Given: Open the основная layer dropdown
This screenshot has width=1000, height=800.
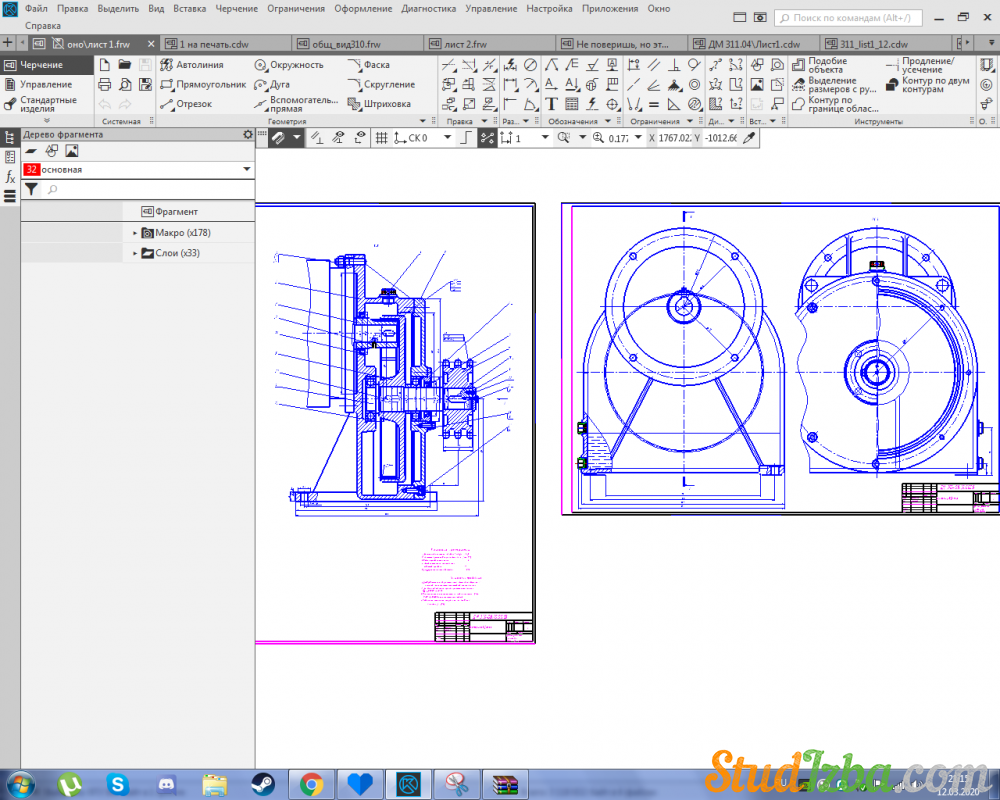Looking at the screenshot, I should point(246,170).
